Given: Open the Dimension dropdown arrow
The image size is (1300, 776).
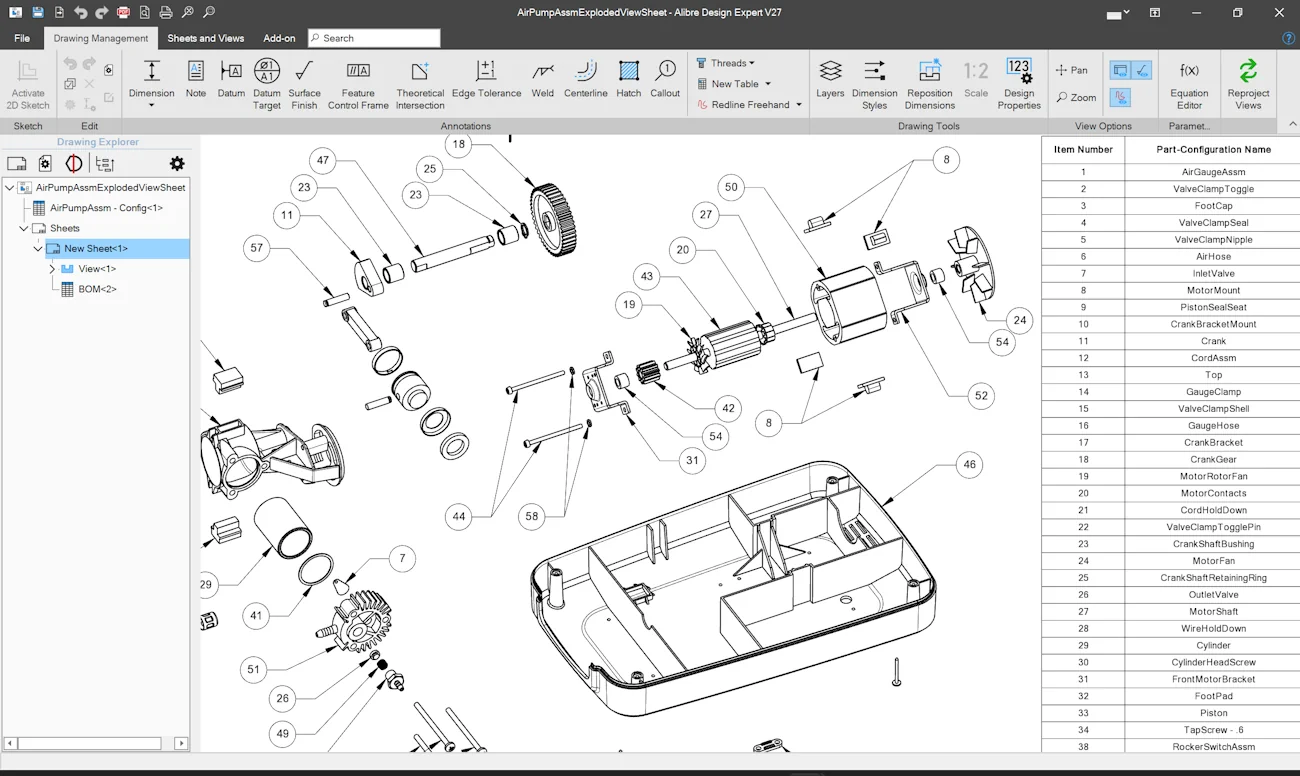Looking at the screenshot, I should (x=152, y=104).
